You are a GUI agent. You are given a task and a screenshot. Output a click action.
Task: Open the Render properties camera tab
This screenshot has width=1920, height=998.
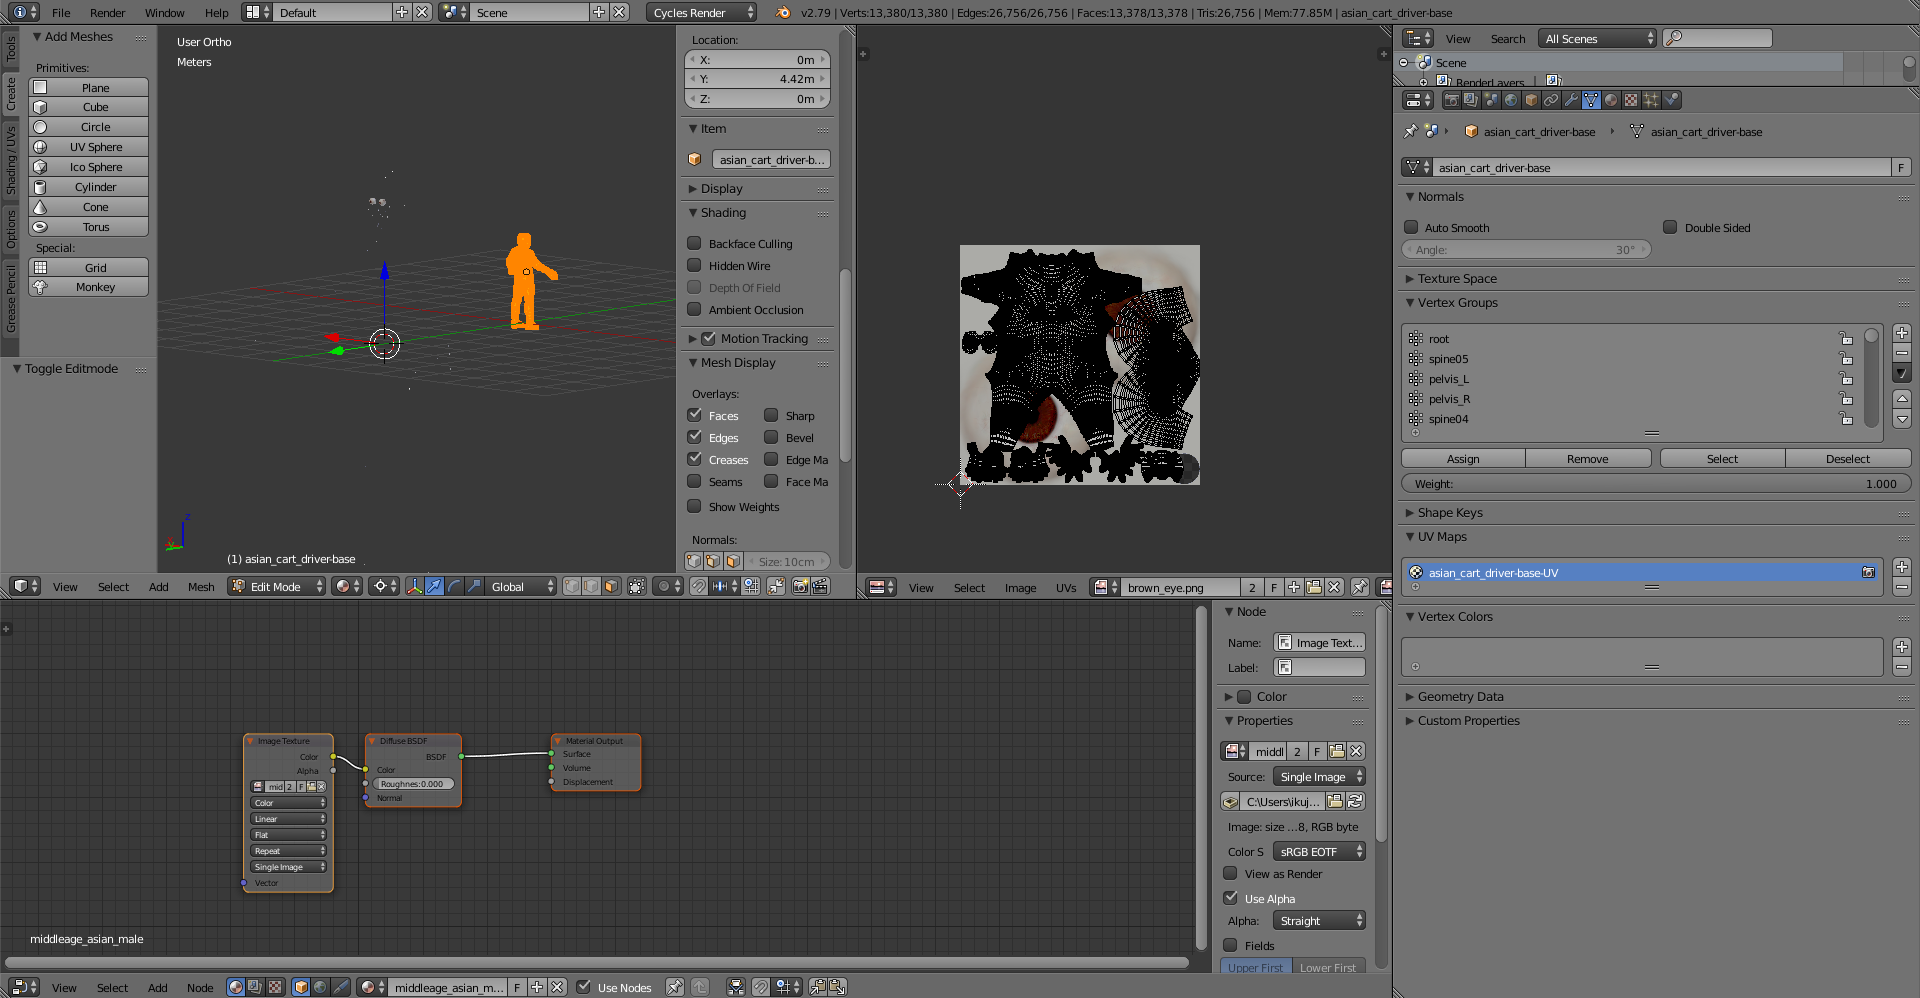(1451, 100)
